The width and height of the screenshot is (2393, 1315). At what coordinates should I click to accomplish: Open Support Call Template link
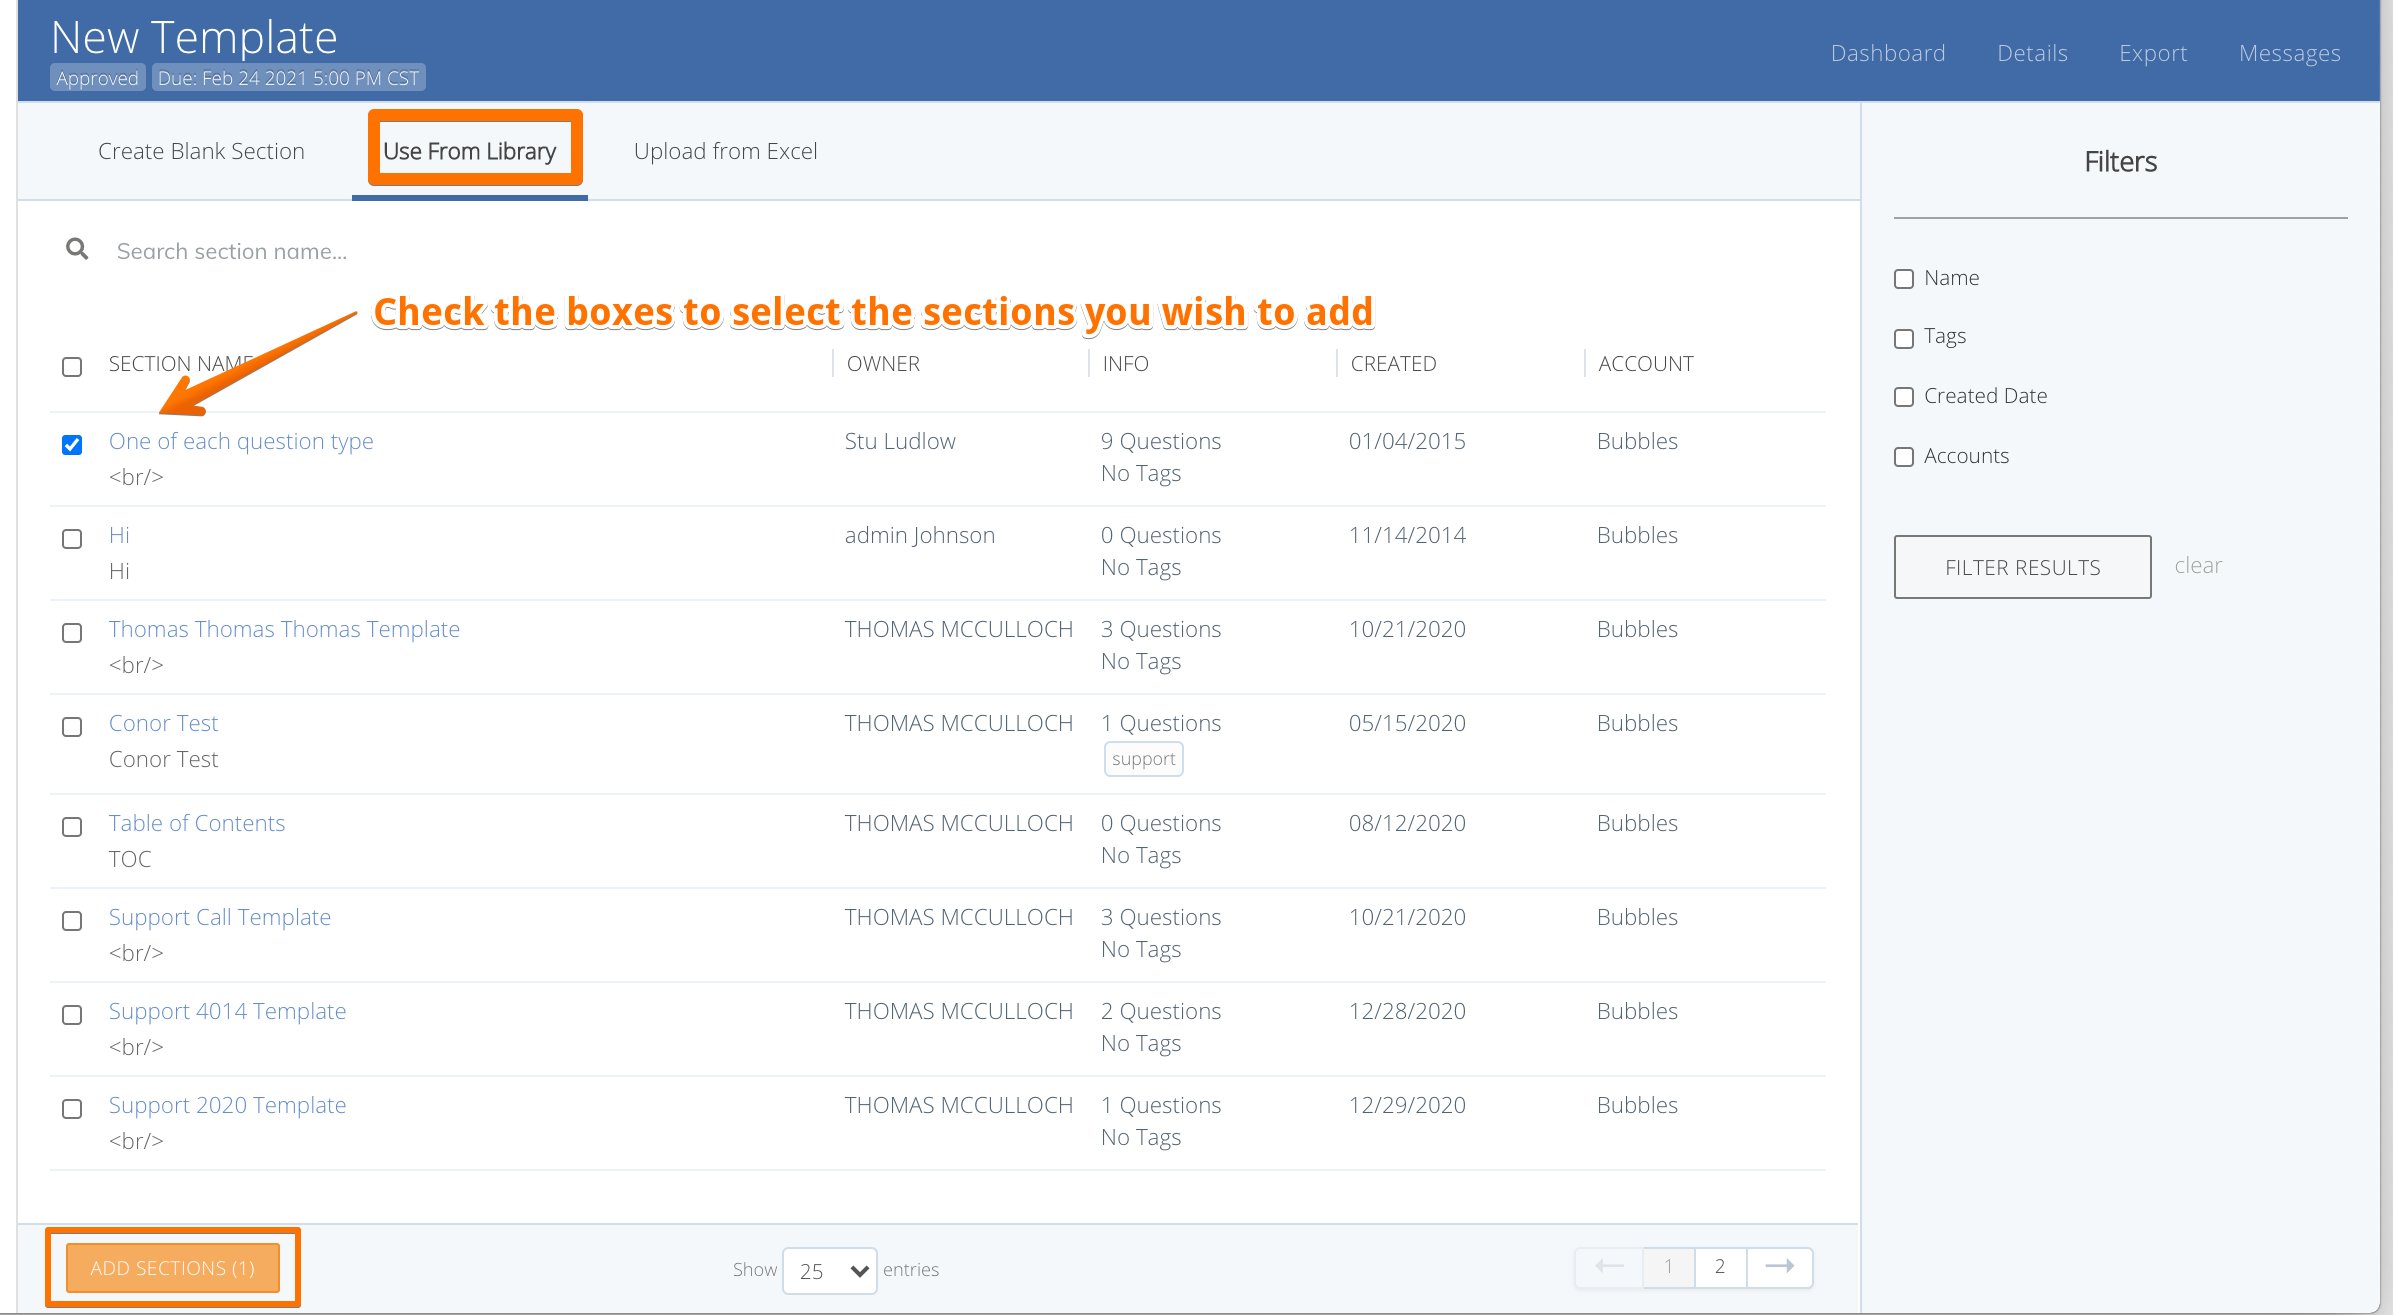(x=219, y=917)
